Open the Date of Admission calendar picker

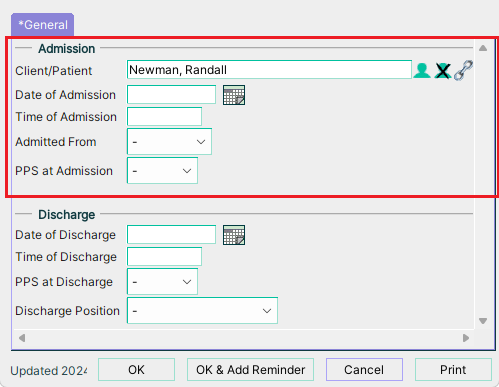tap(234, 95)
